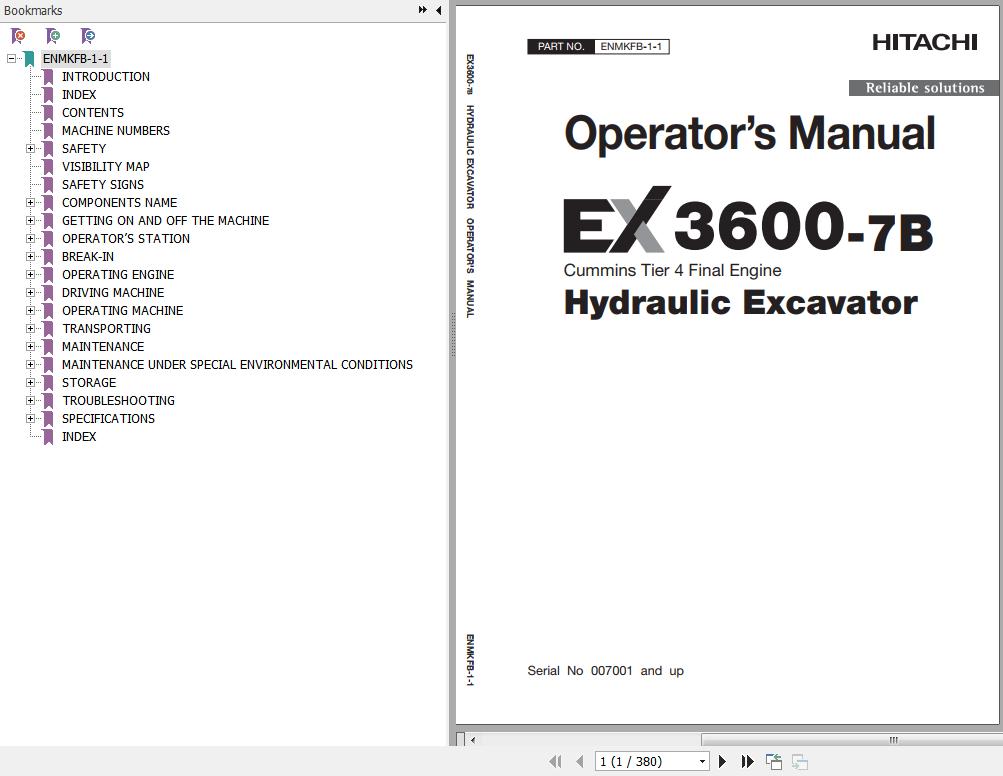Open the first INDEX bookmark below INTRODUCTION

pyautogui.click(x=79, y=94)
